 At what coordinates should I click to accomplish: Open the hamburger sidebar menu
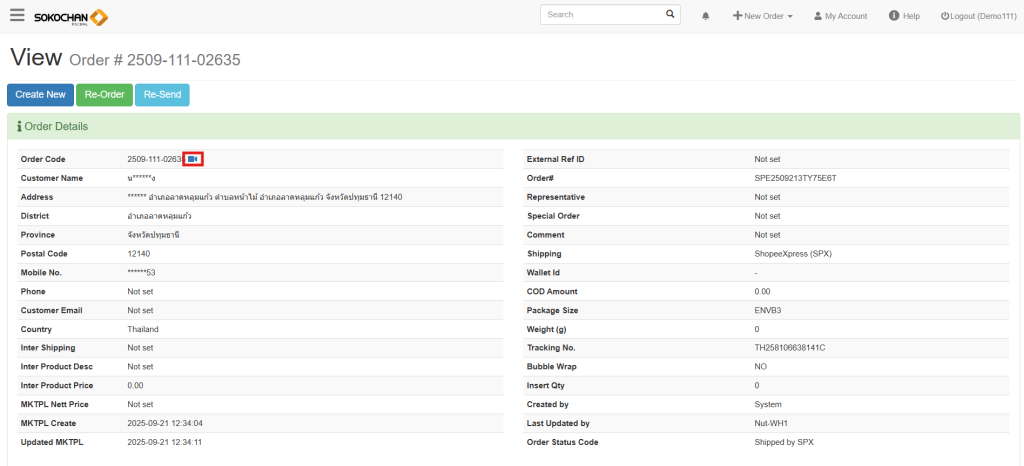click(x=17, y=16)
